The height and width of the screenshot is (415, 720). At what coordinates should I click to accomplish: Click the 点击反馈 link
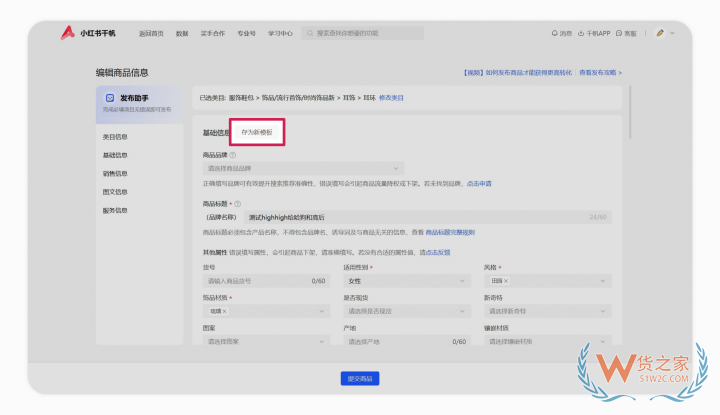438,252
